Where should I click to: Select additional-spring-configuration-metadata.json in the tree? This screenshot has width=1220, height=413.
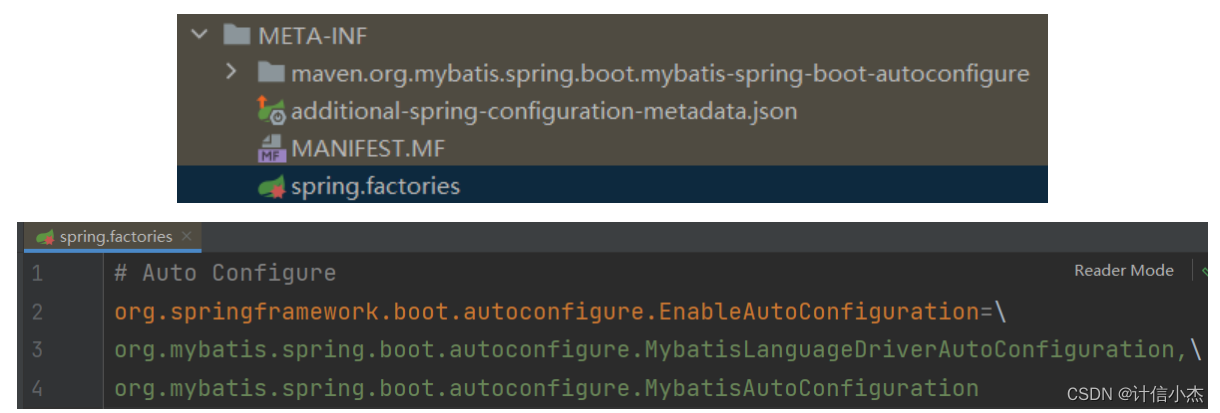click(544, 110)
